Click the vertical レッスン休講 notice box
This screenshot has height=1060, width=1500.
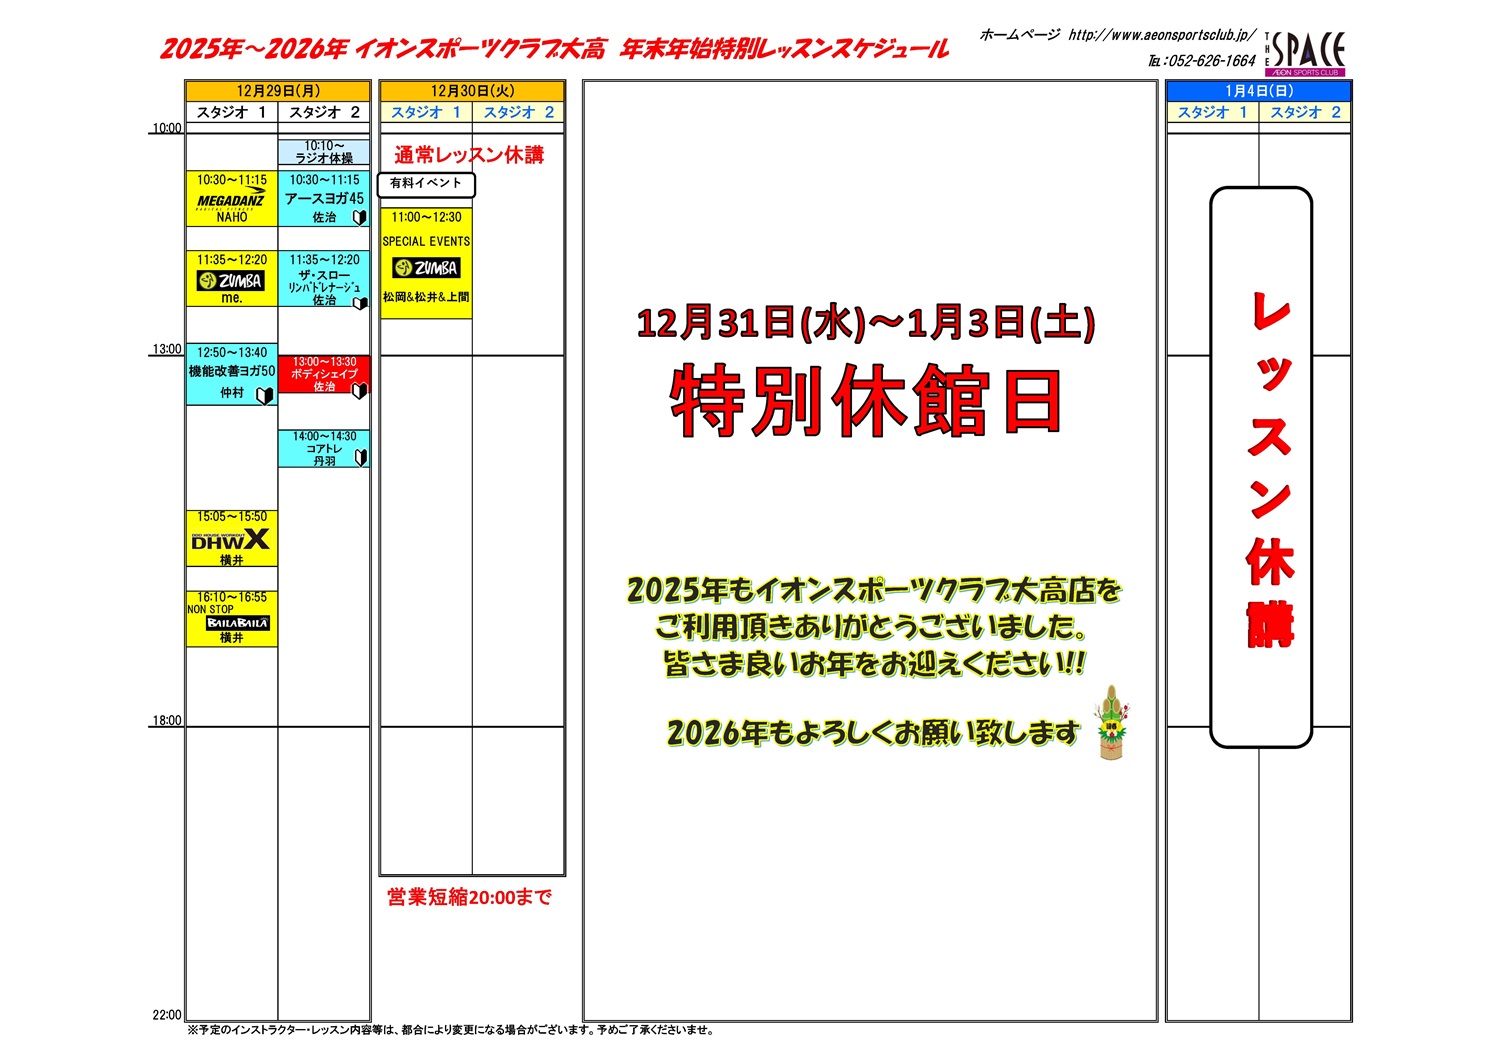[x=1260, y=467]
